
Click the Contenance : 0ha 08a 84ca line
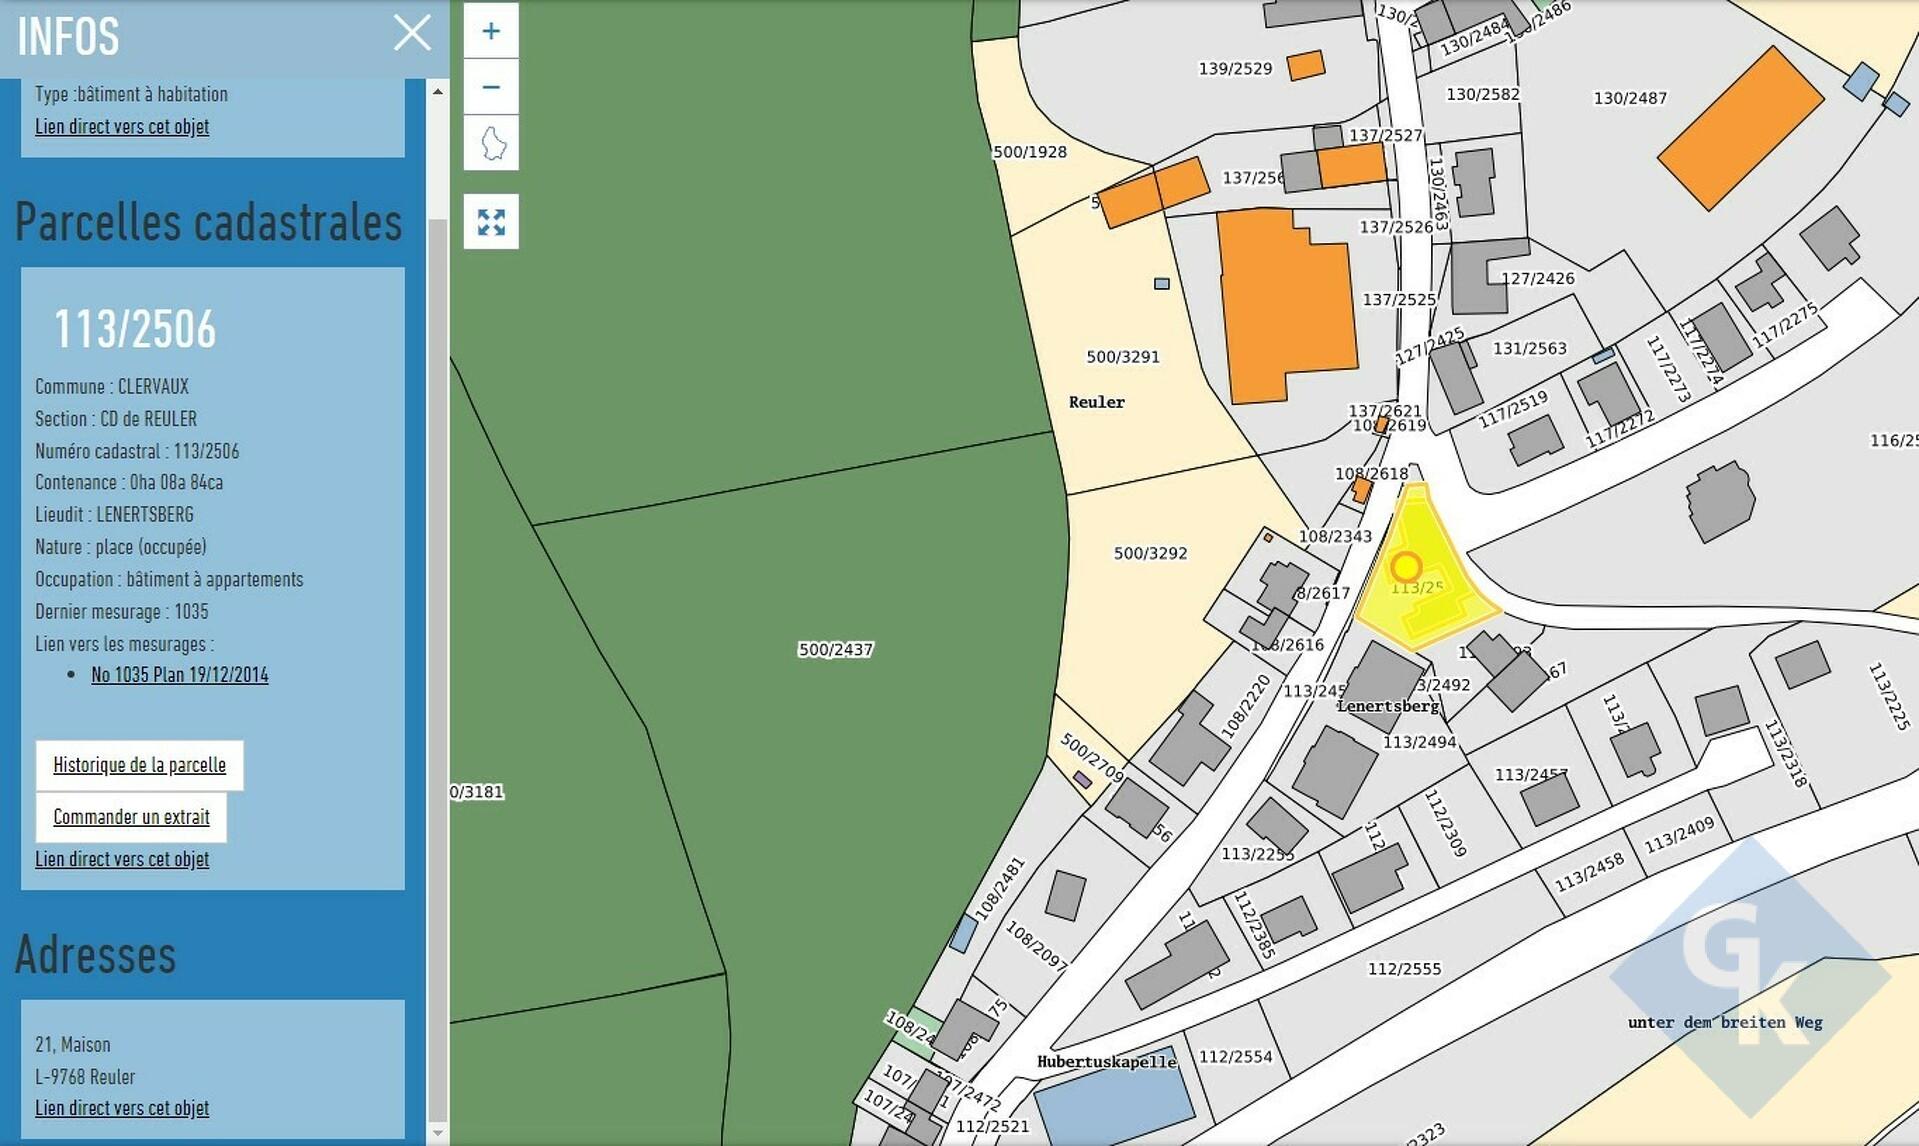pyautogui.click(x=129, y=482)
